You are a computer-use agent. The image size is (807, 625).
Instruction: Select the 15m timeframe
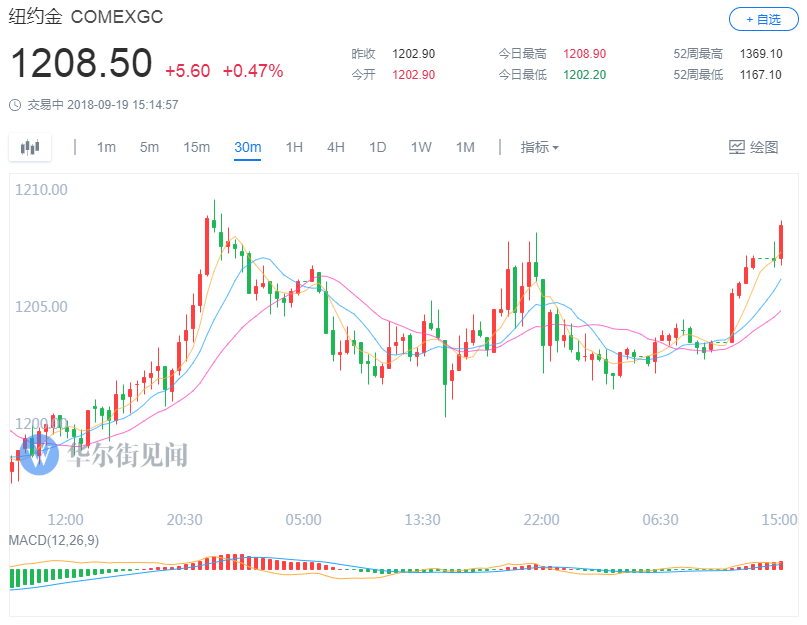point(197,147)
